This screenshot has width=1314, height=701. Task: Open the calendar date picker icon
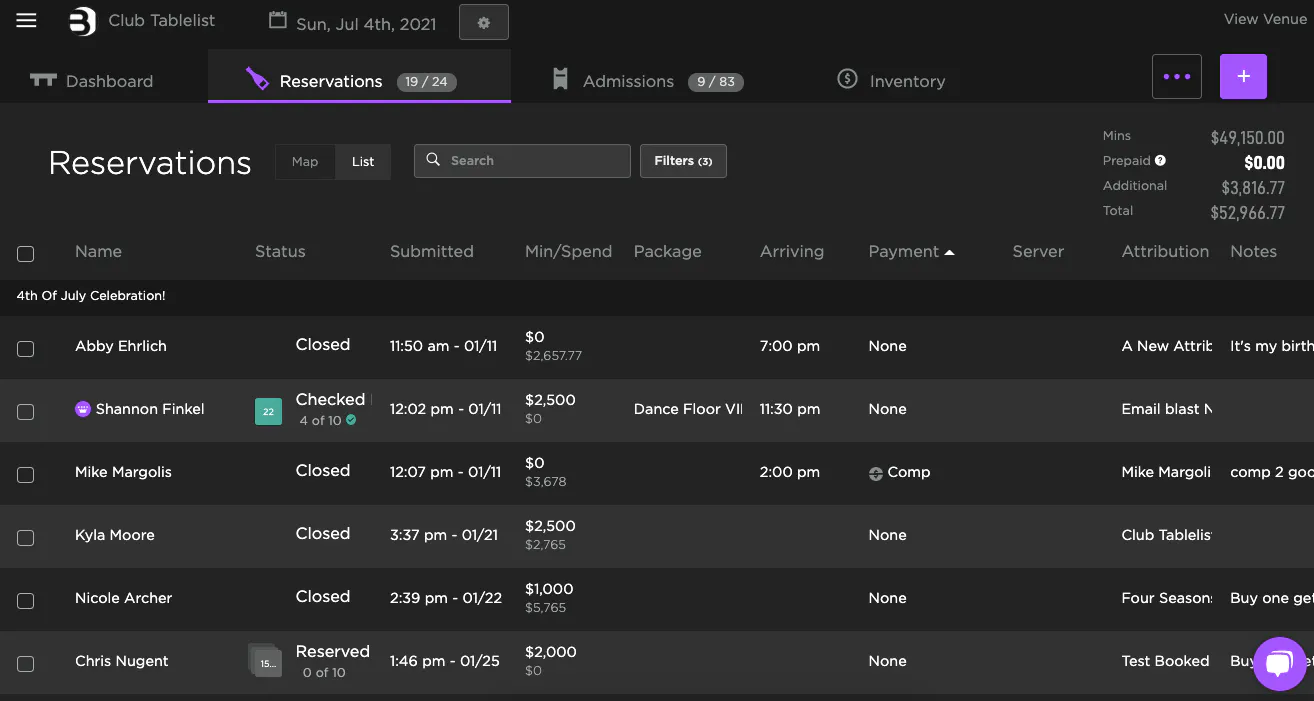coord(278,21)
